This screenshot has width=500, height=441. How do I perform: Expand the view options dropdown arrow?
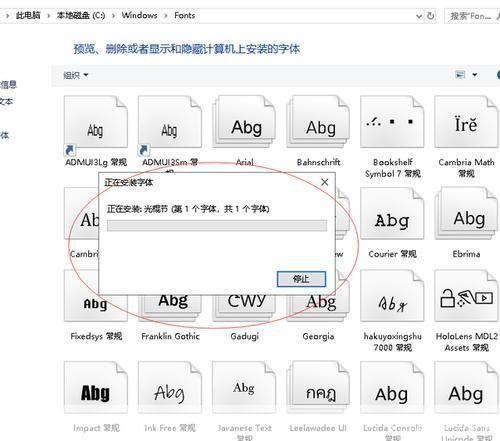click(x=475, y=75)
